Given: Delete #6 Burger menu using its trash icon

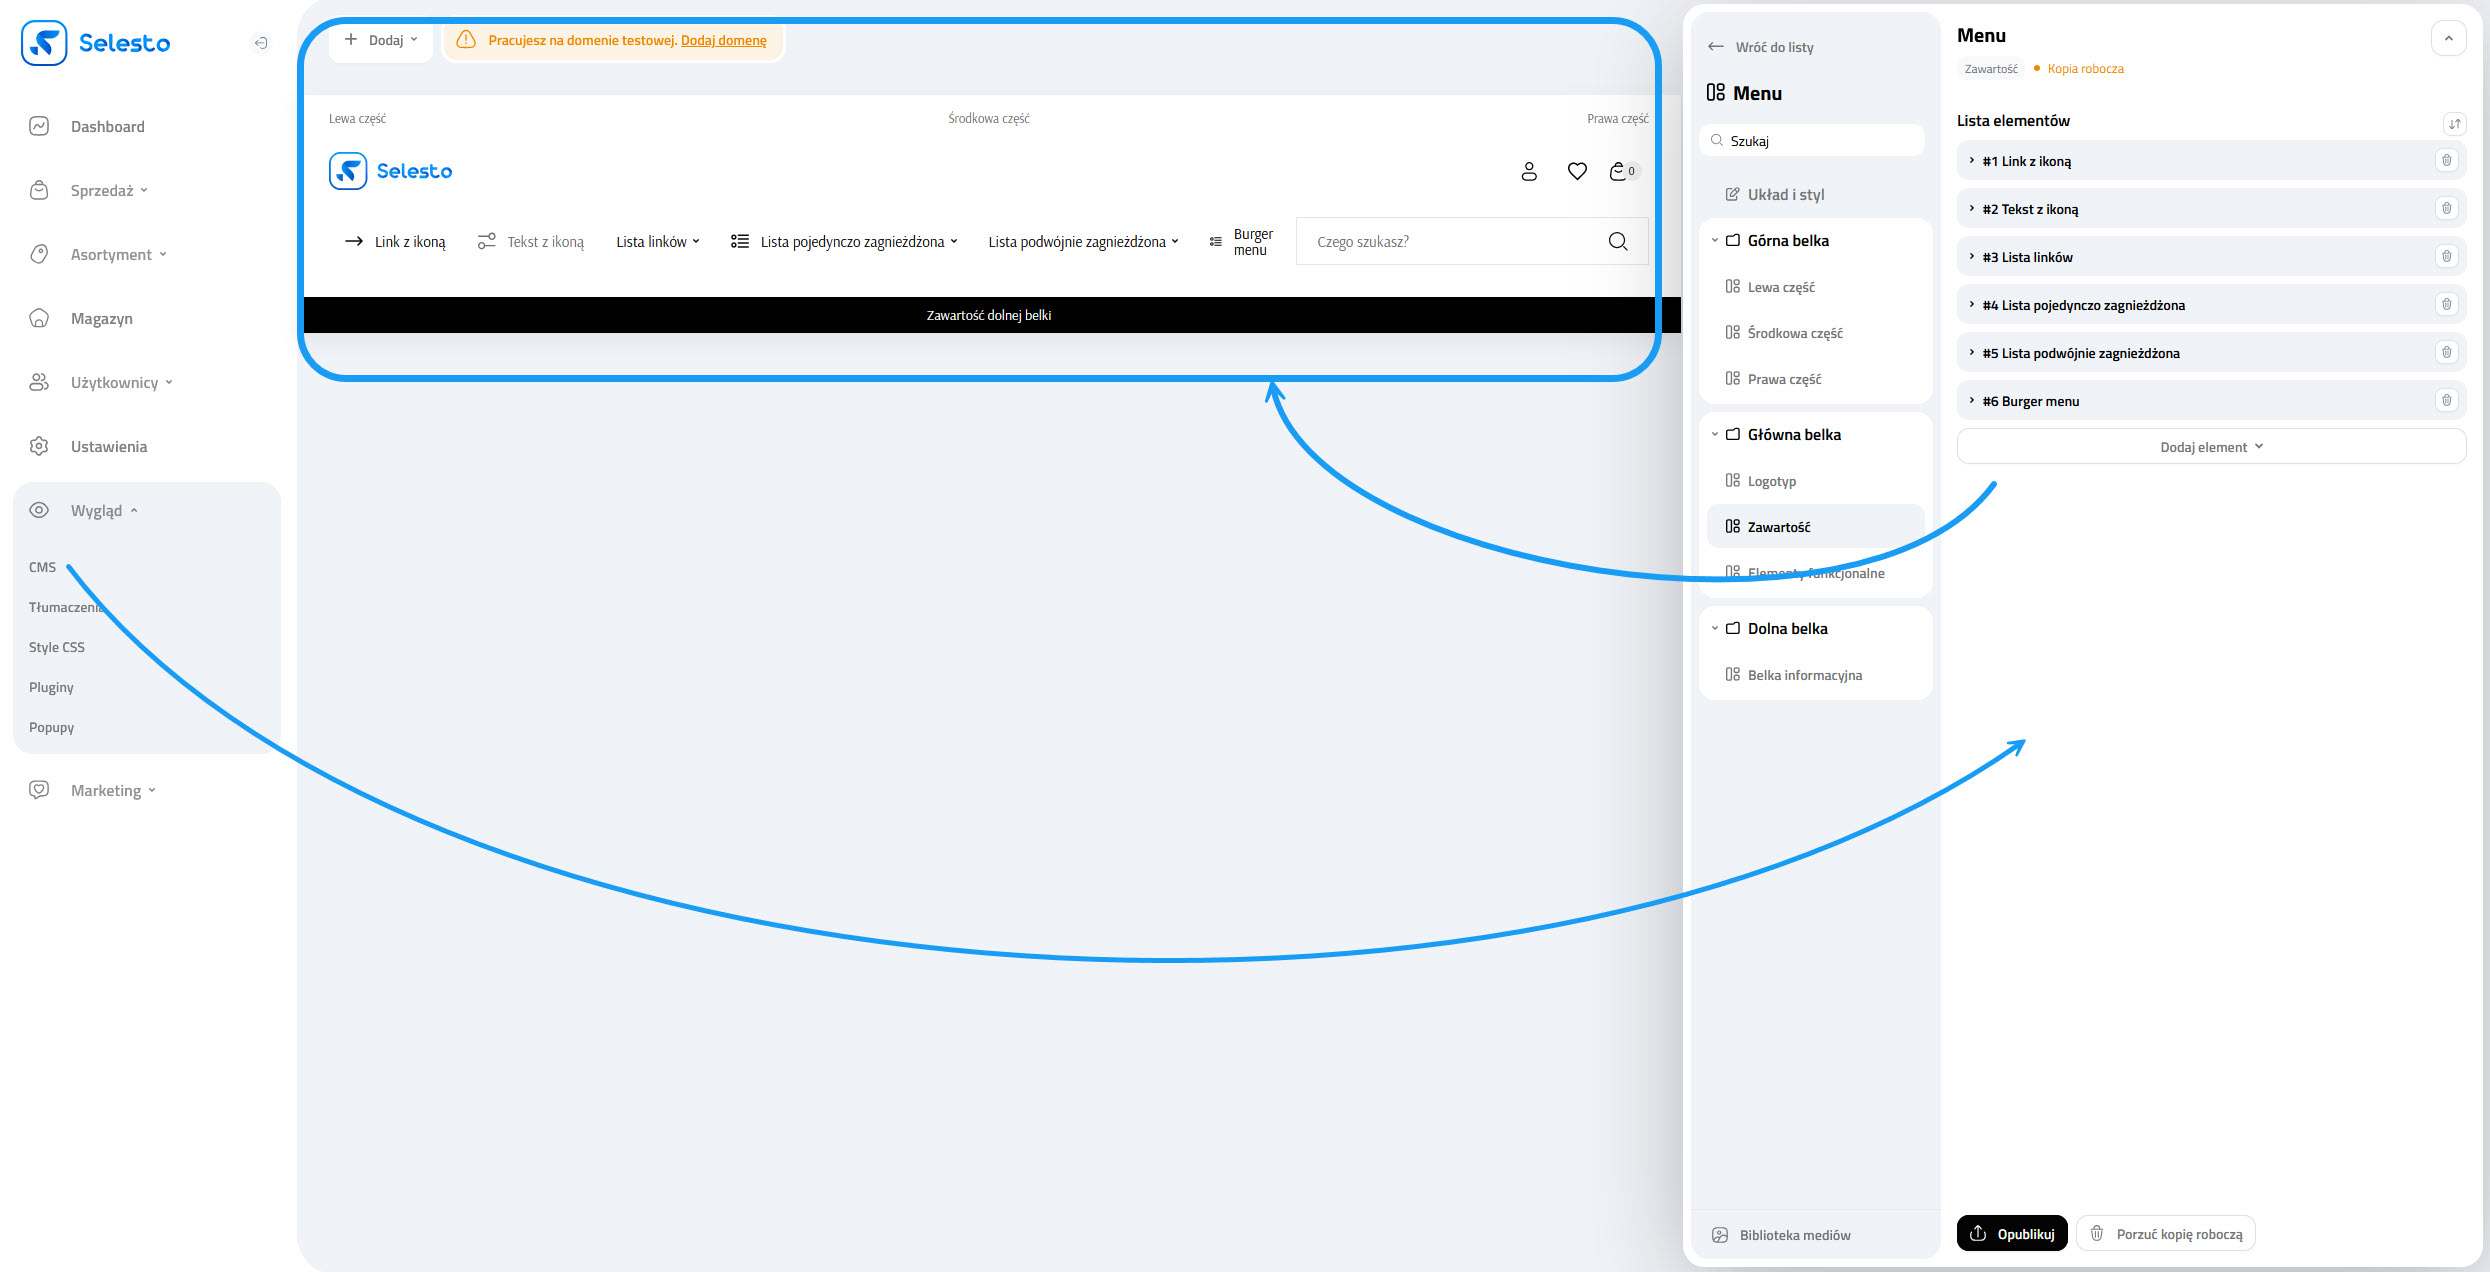Looking at the screenshot, I should (2446, 400).
